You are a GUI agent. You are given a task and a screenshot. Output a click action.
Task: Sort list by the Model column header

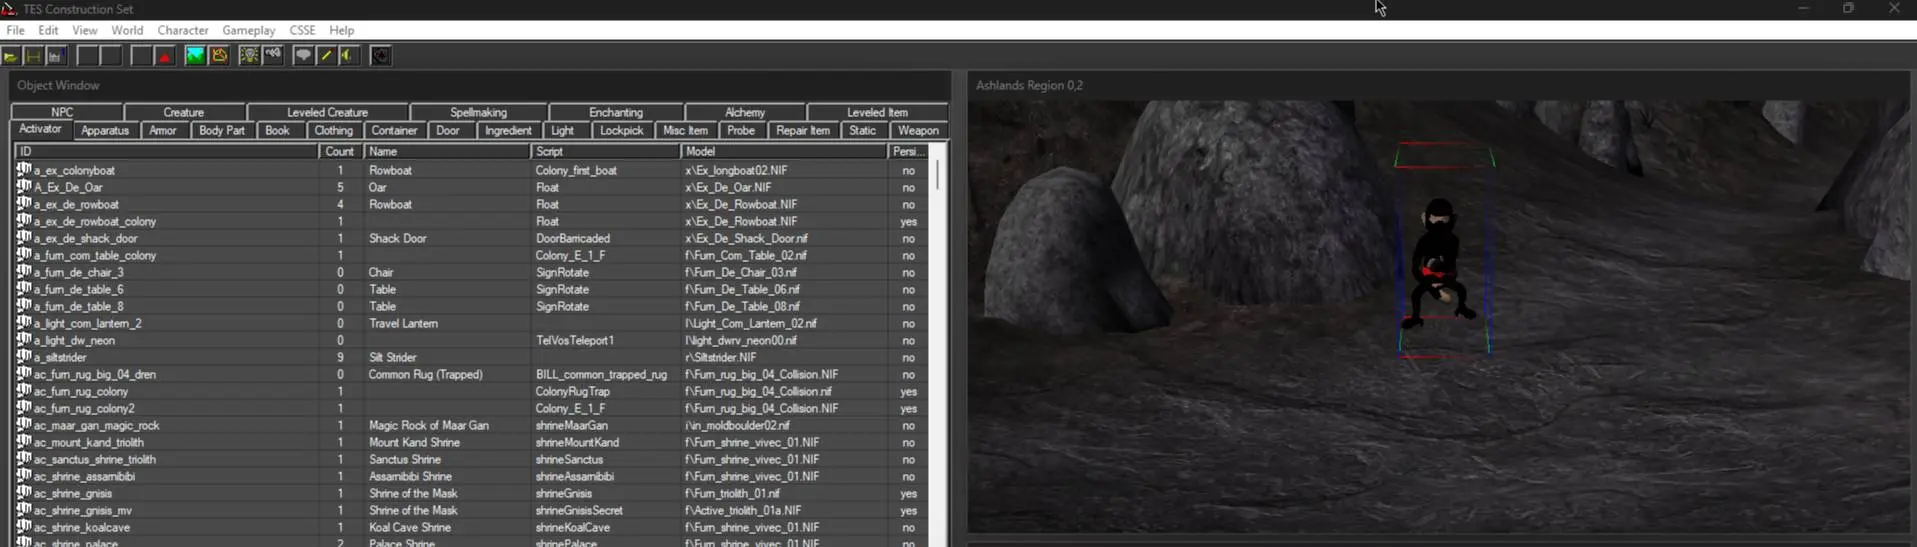pyautogui.click(x=784, y=151)
